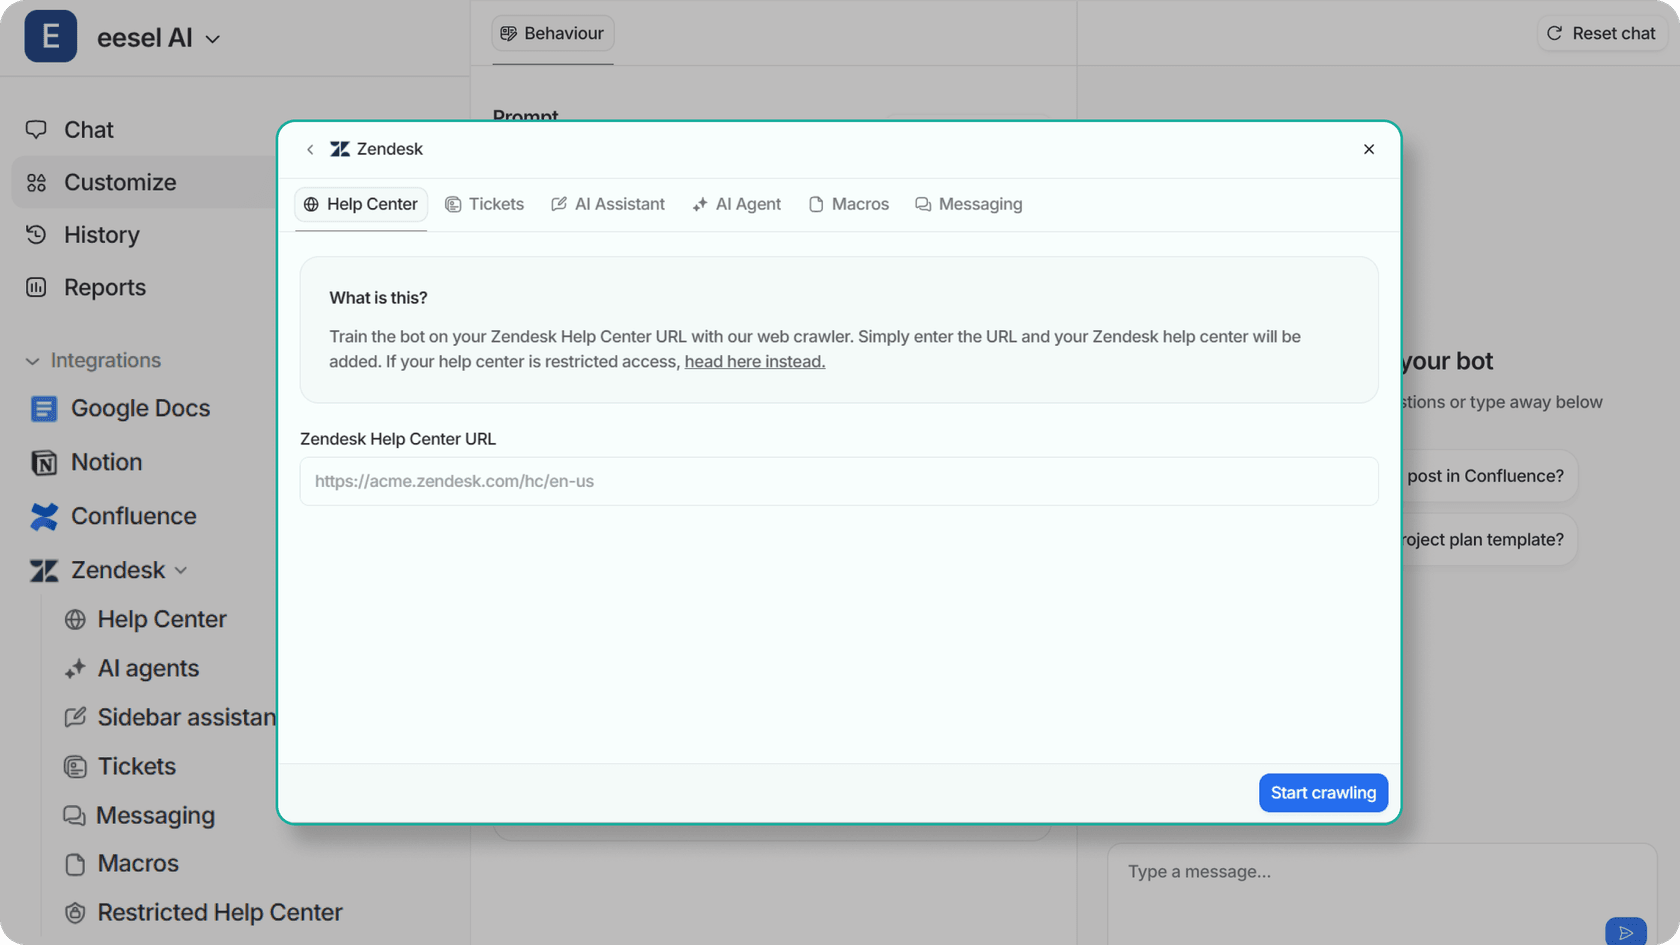Click the Zendesk logo in the sidebar
This screenshot has height=945, width=1680.
(43, 570)
